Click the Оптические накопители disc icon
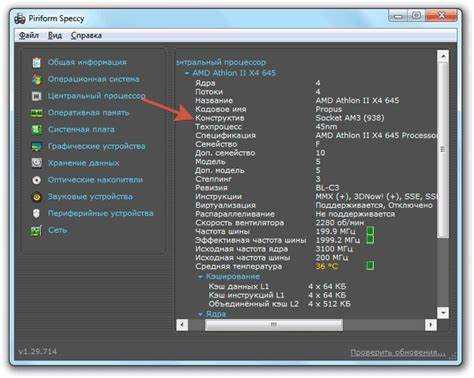The image size is (474, 378). [36, 180]
